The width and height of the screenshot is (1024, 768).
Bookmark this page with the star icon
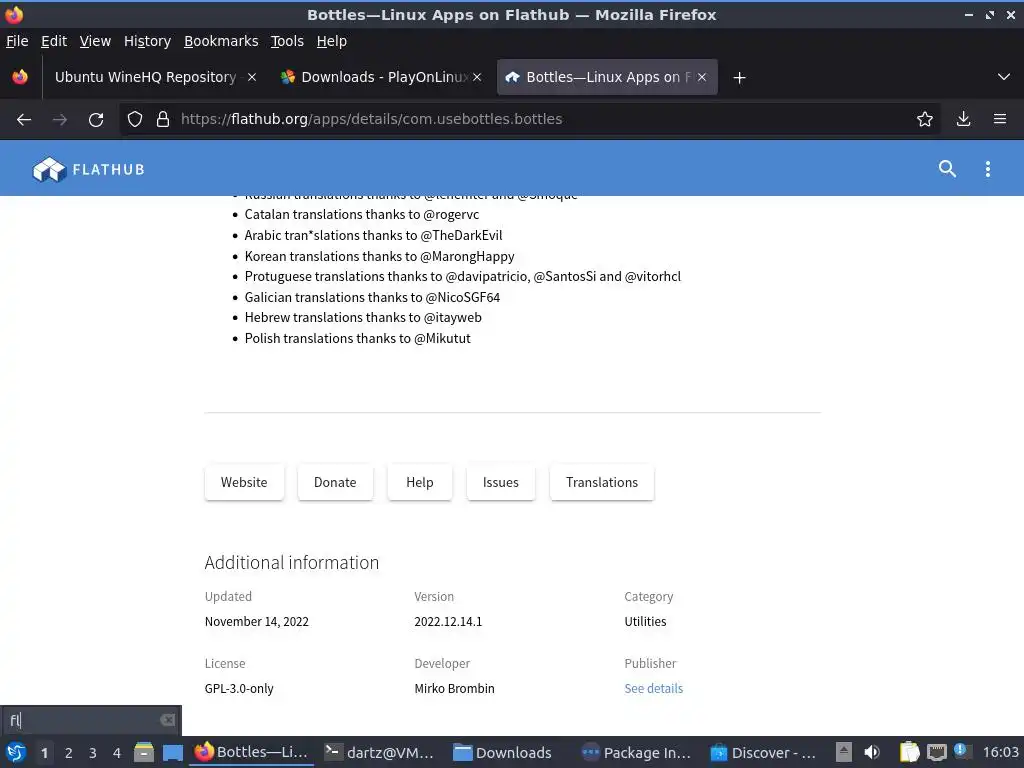pos(925,119)
